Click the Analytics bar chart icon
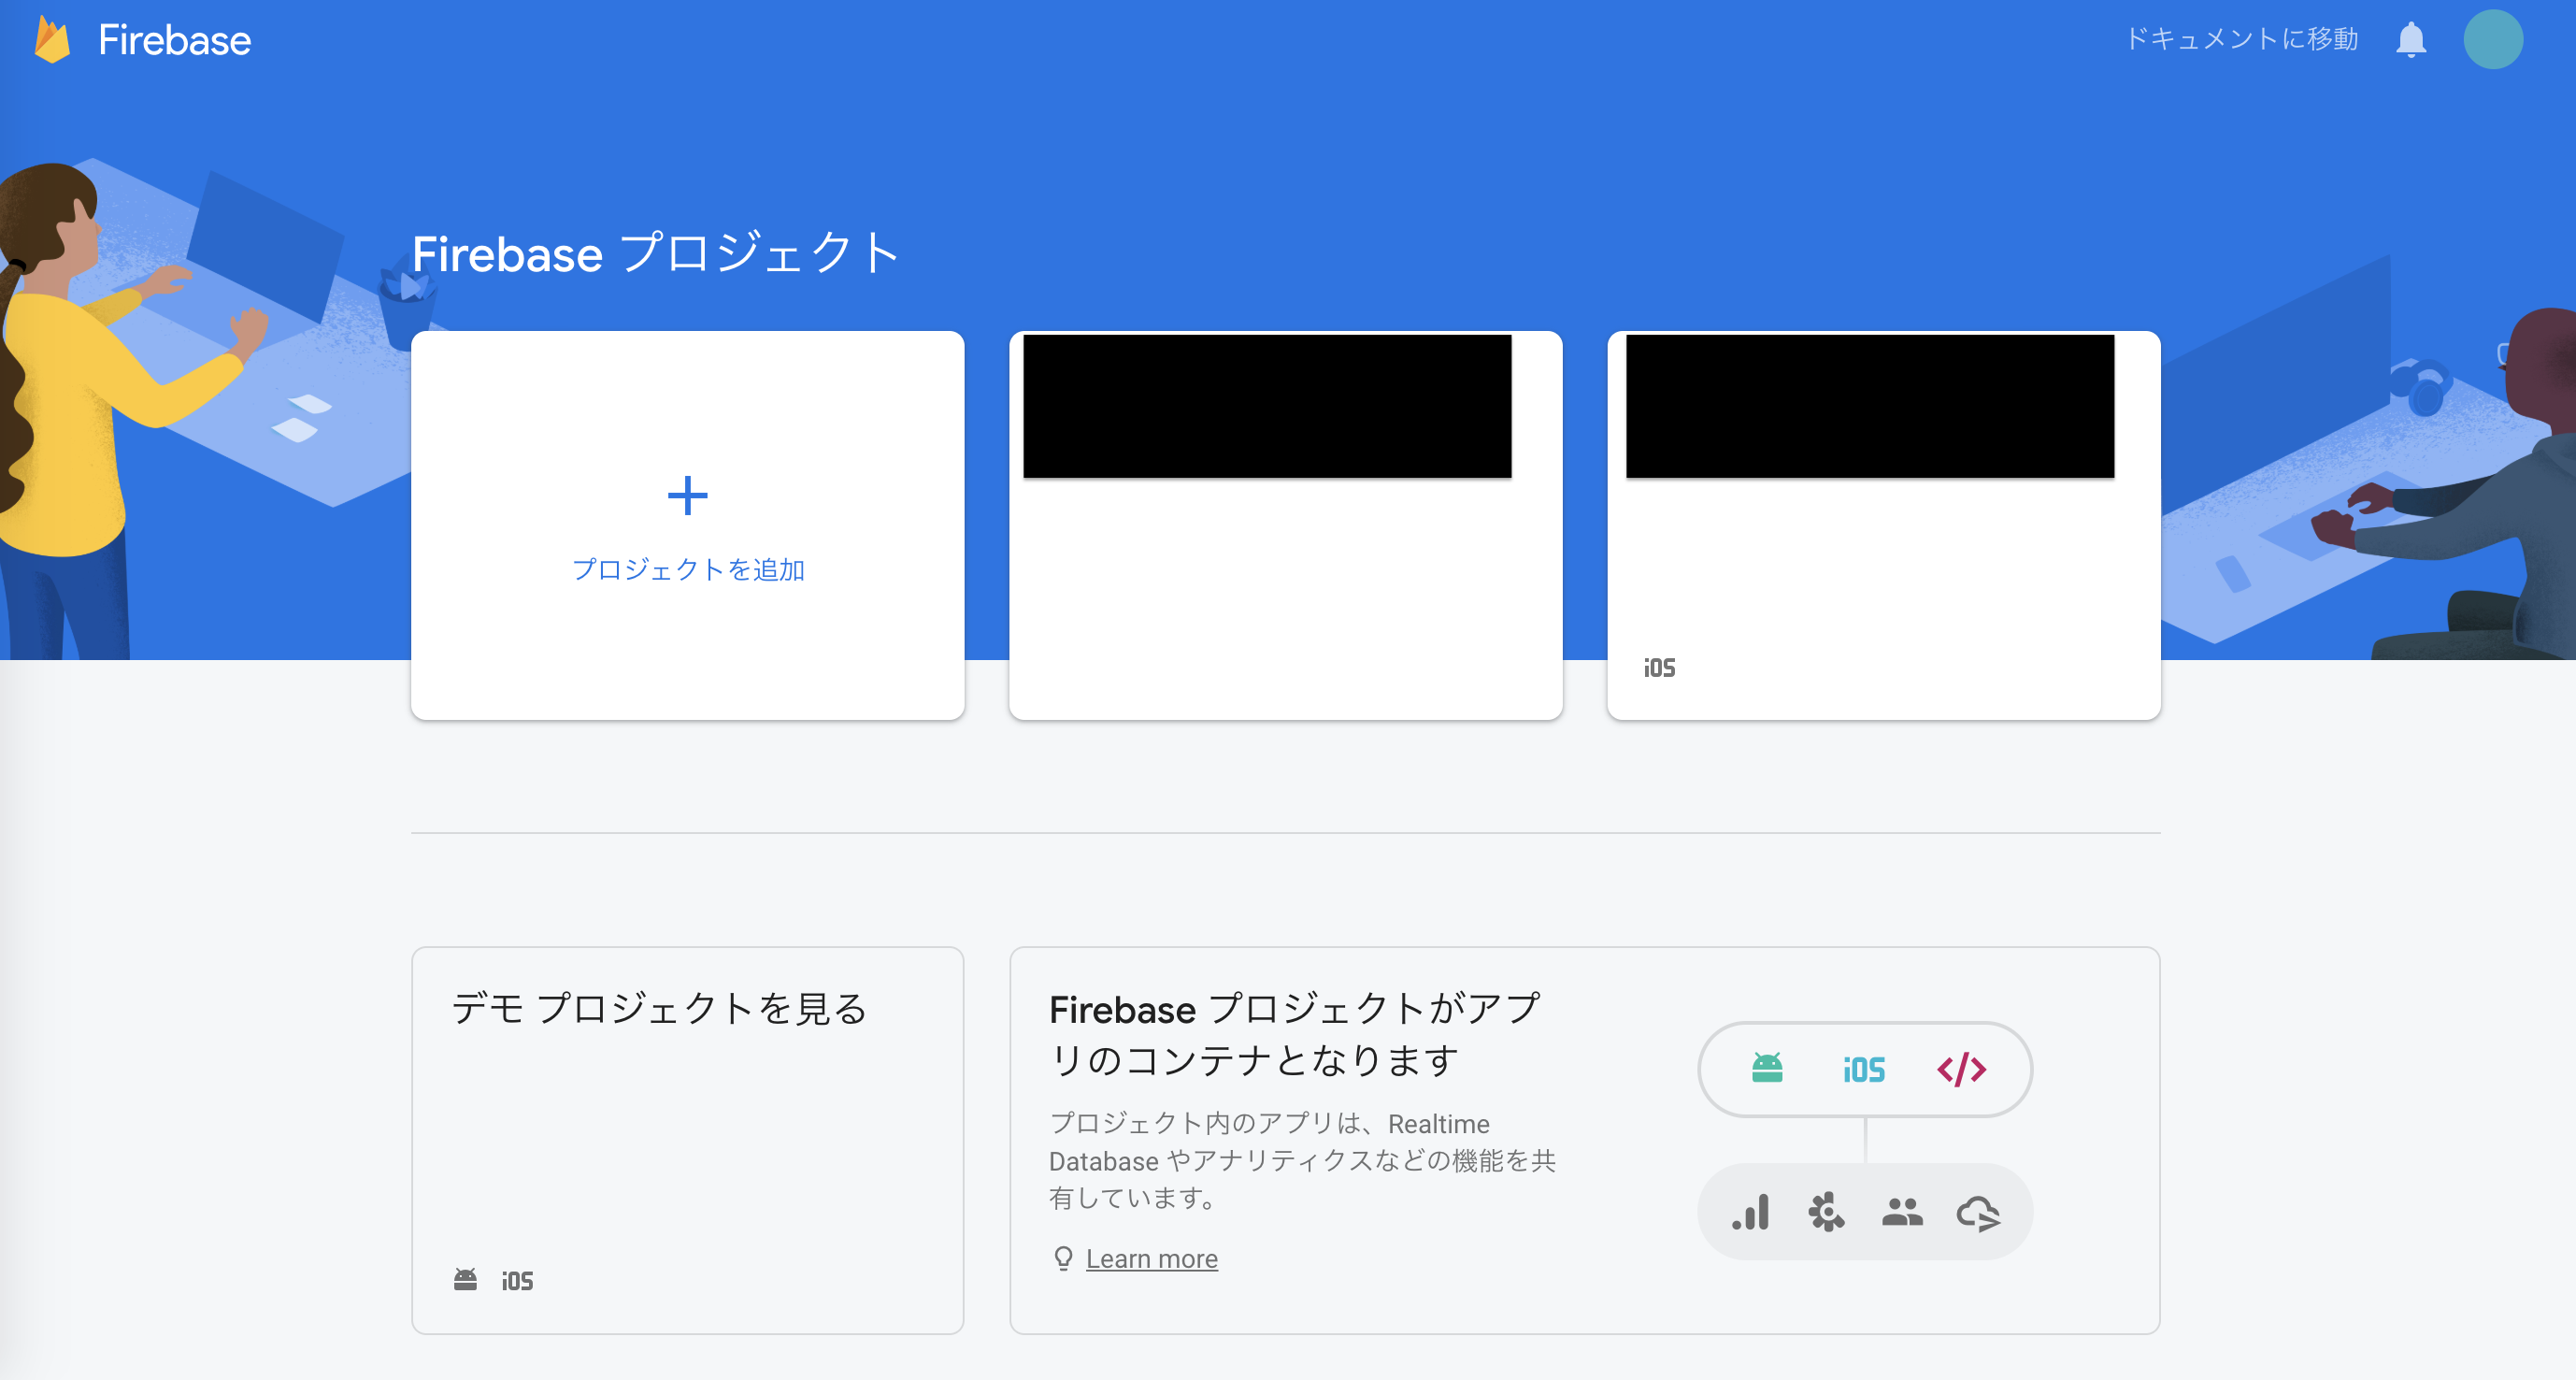 (1750, 1212)
